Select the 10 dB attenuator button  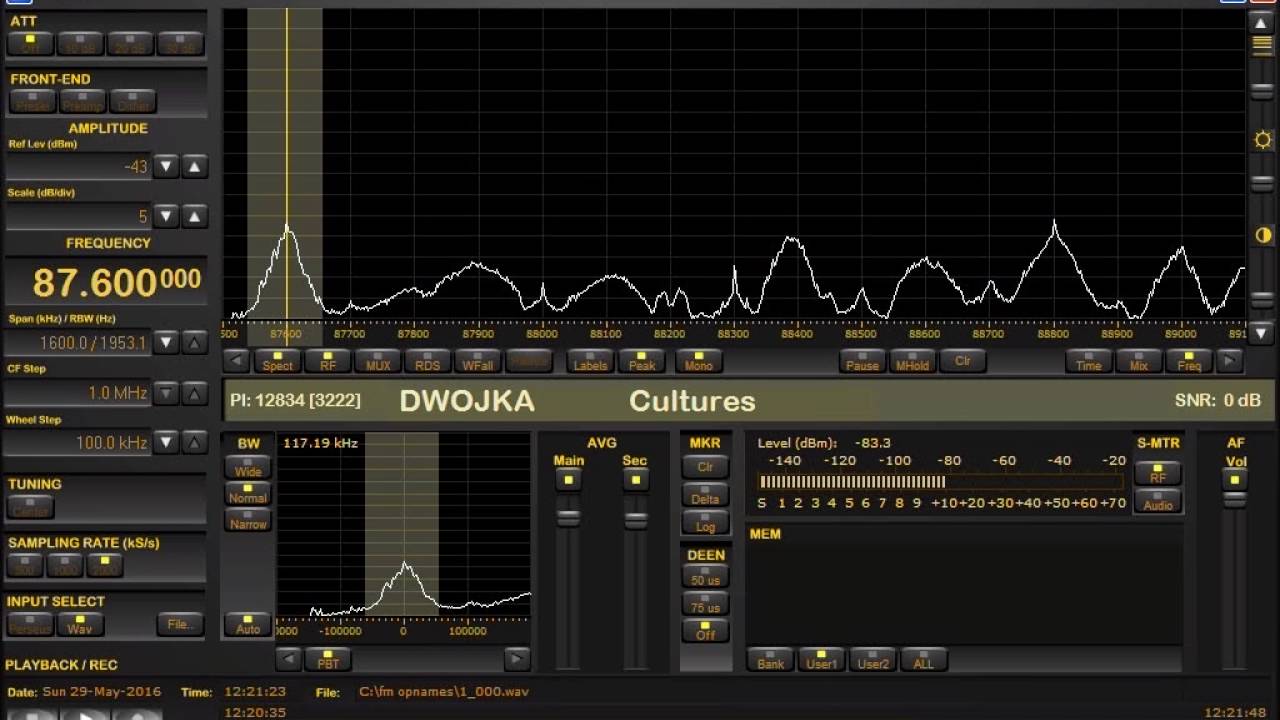pos(80,43)
